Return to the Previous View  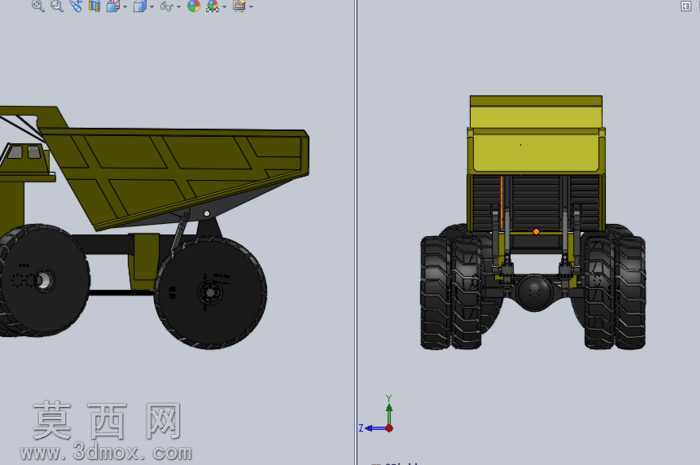point(76,6)
